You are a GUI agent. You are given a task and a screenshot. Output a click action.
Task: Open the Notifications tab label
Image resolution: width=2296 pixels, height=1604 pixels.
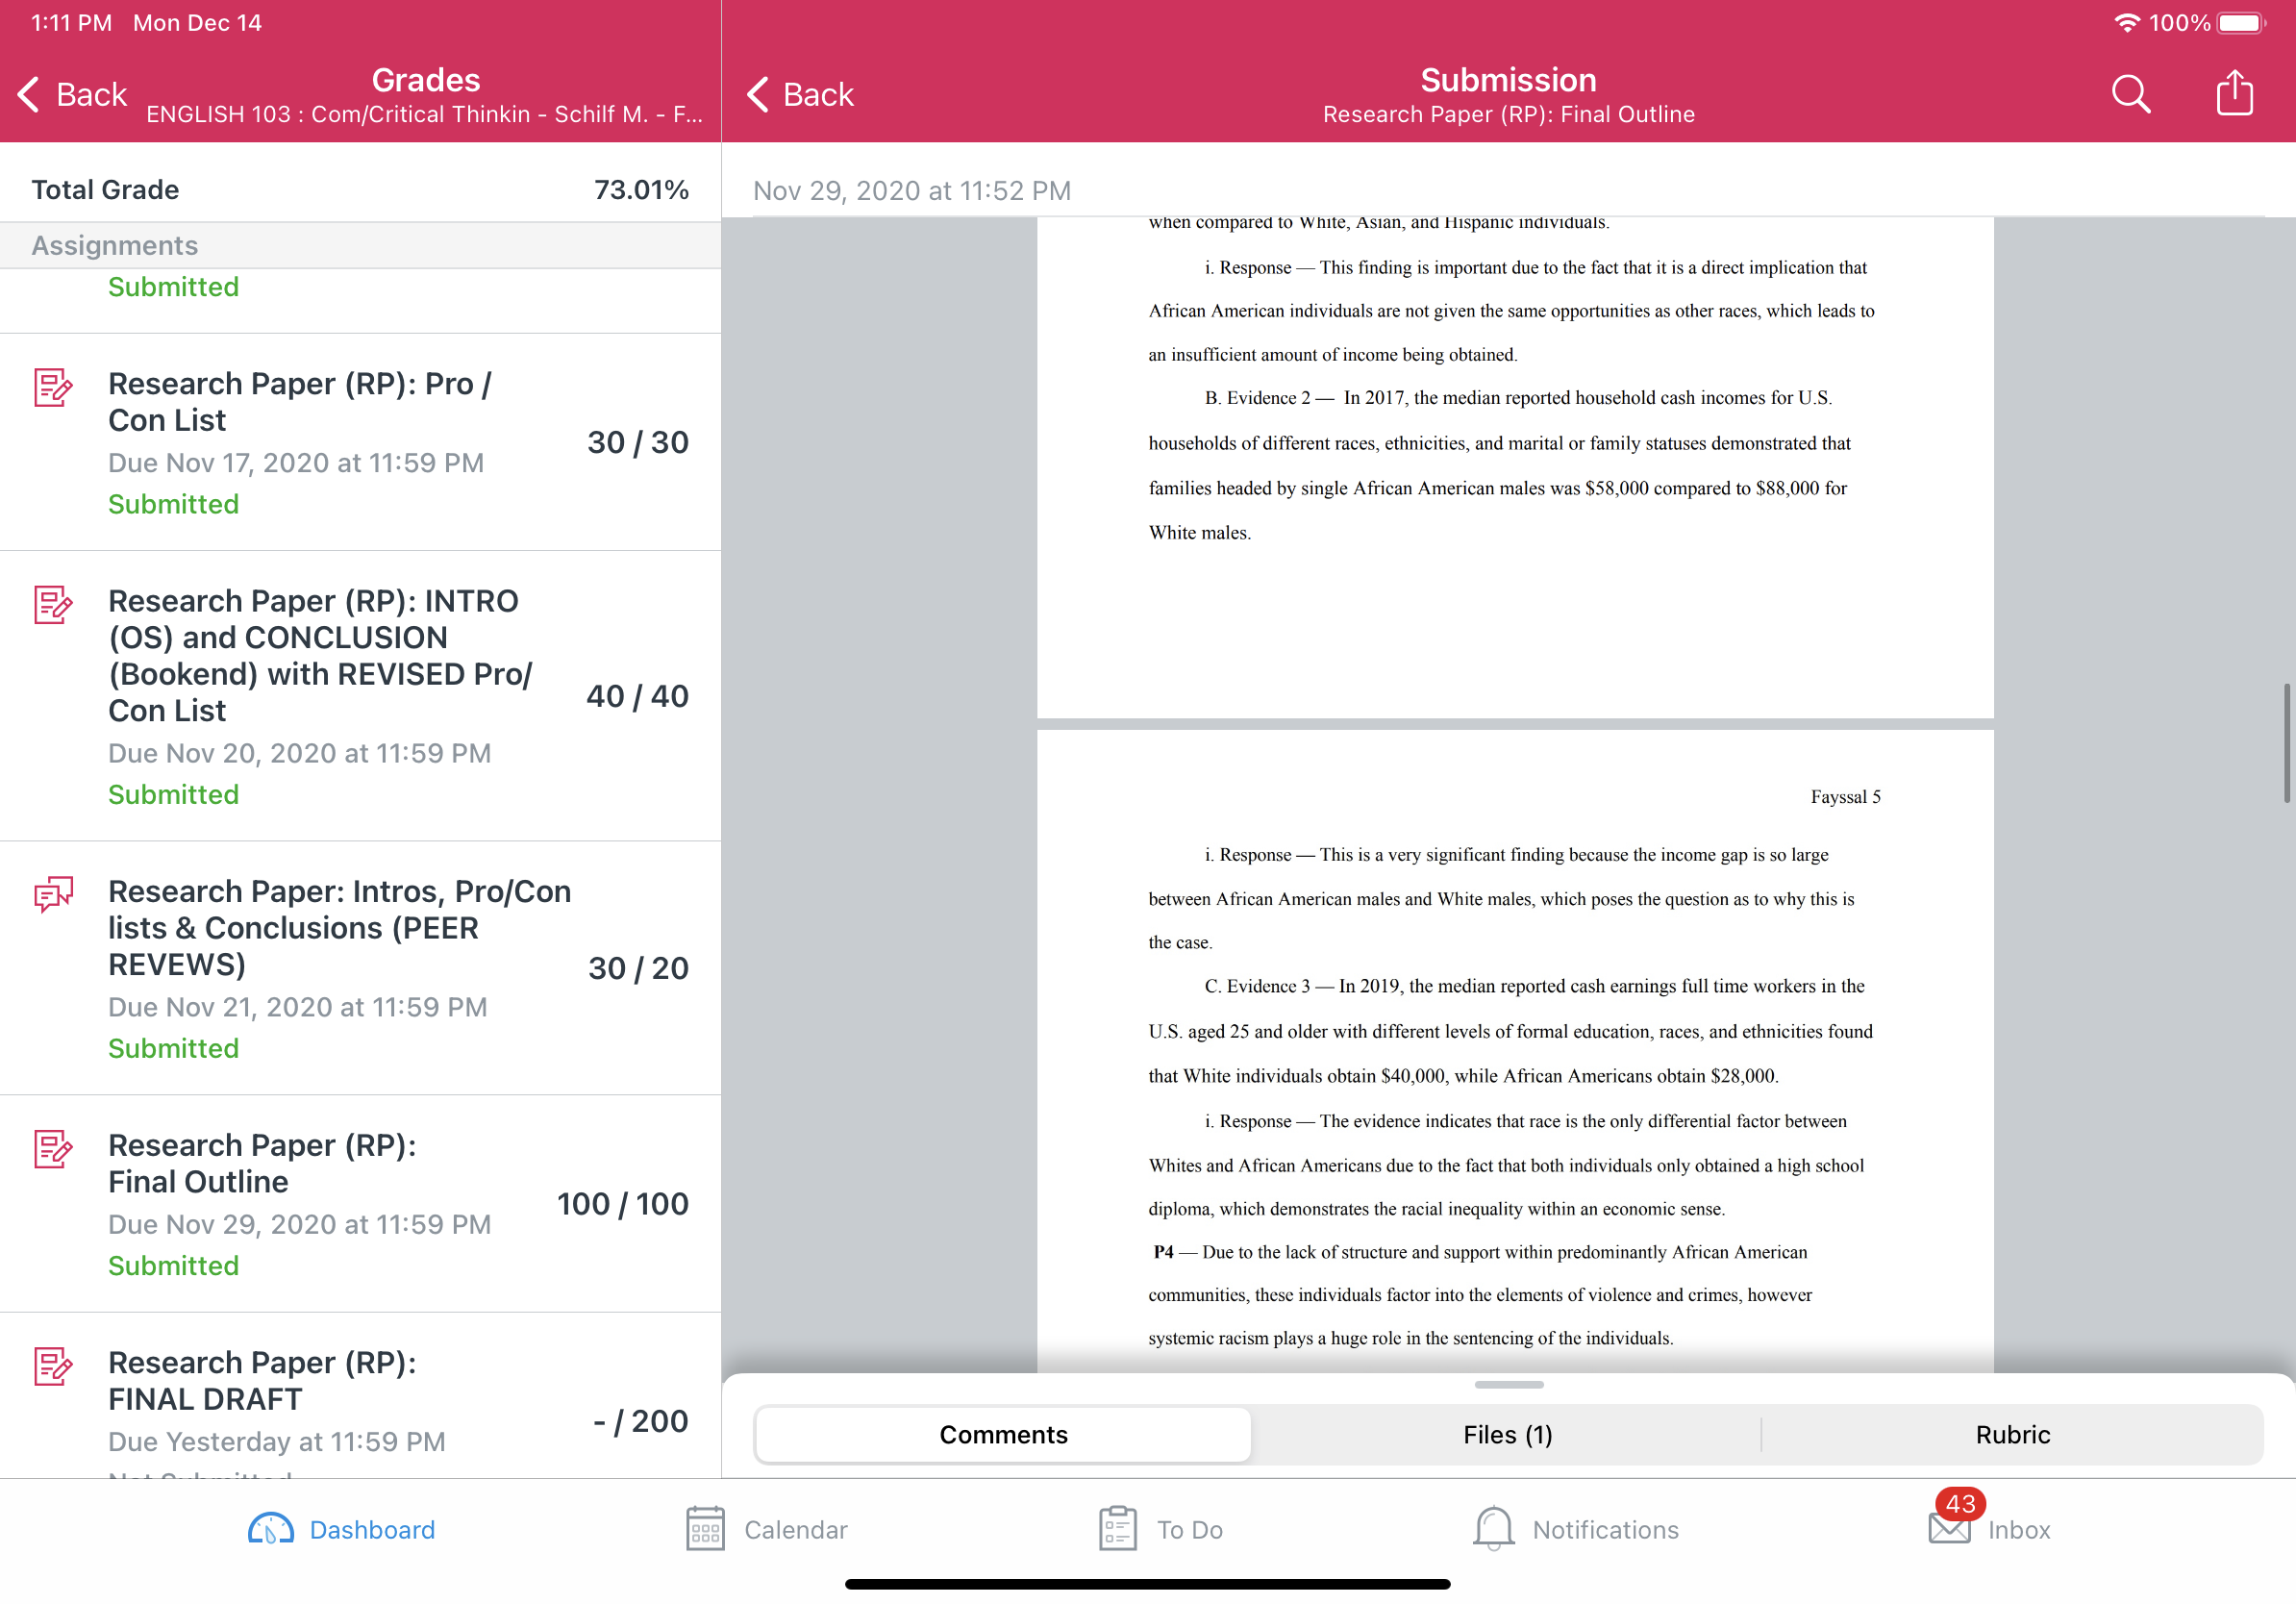point(1605,1530)
